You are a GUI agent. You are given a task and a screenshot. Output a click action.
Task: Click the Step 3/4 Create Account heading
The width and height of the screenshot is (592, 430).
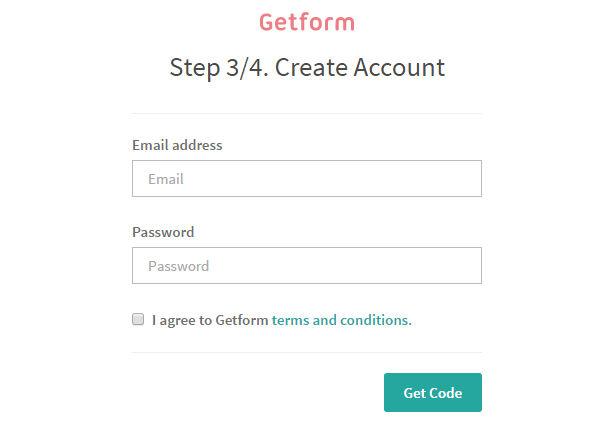click(x=307, y=68)
